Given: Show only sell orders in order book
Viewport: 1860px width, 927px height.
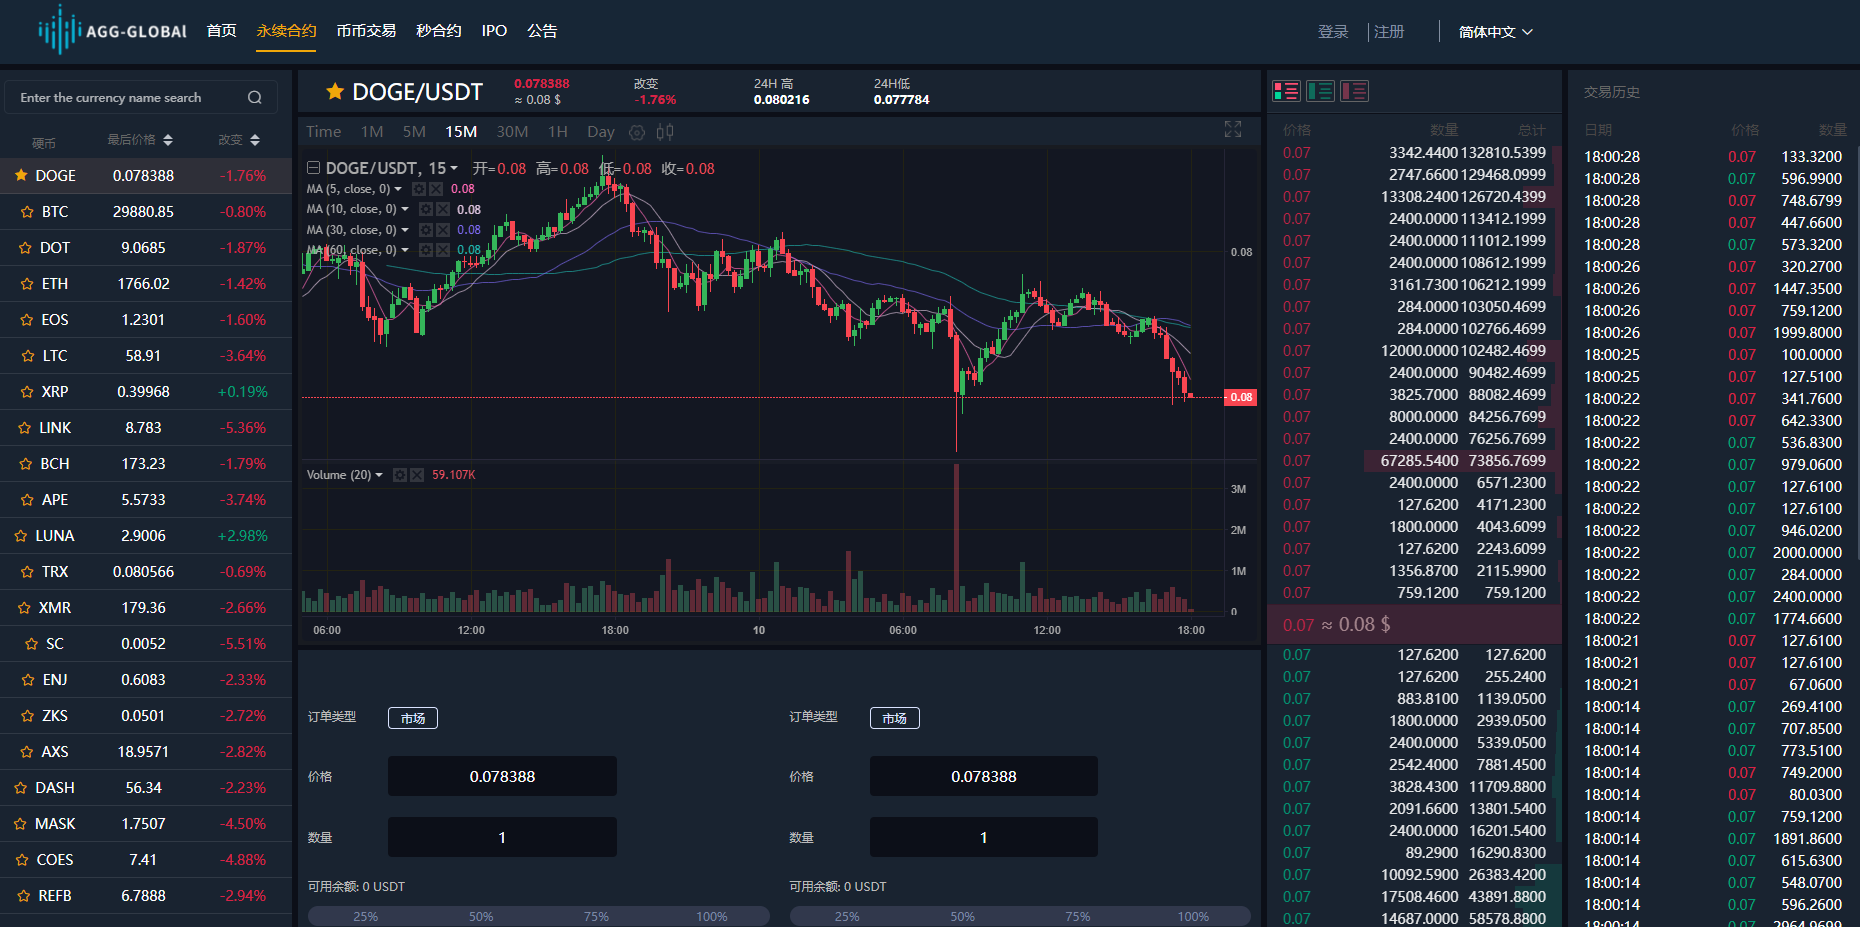Looking at the screenshot, I should tap(1354, 92).
